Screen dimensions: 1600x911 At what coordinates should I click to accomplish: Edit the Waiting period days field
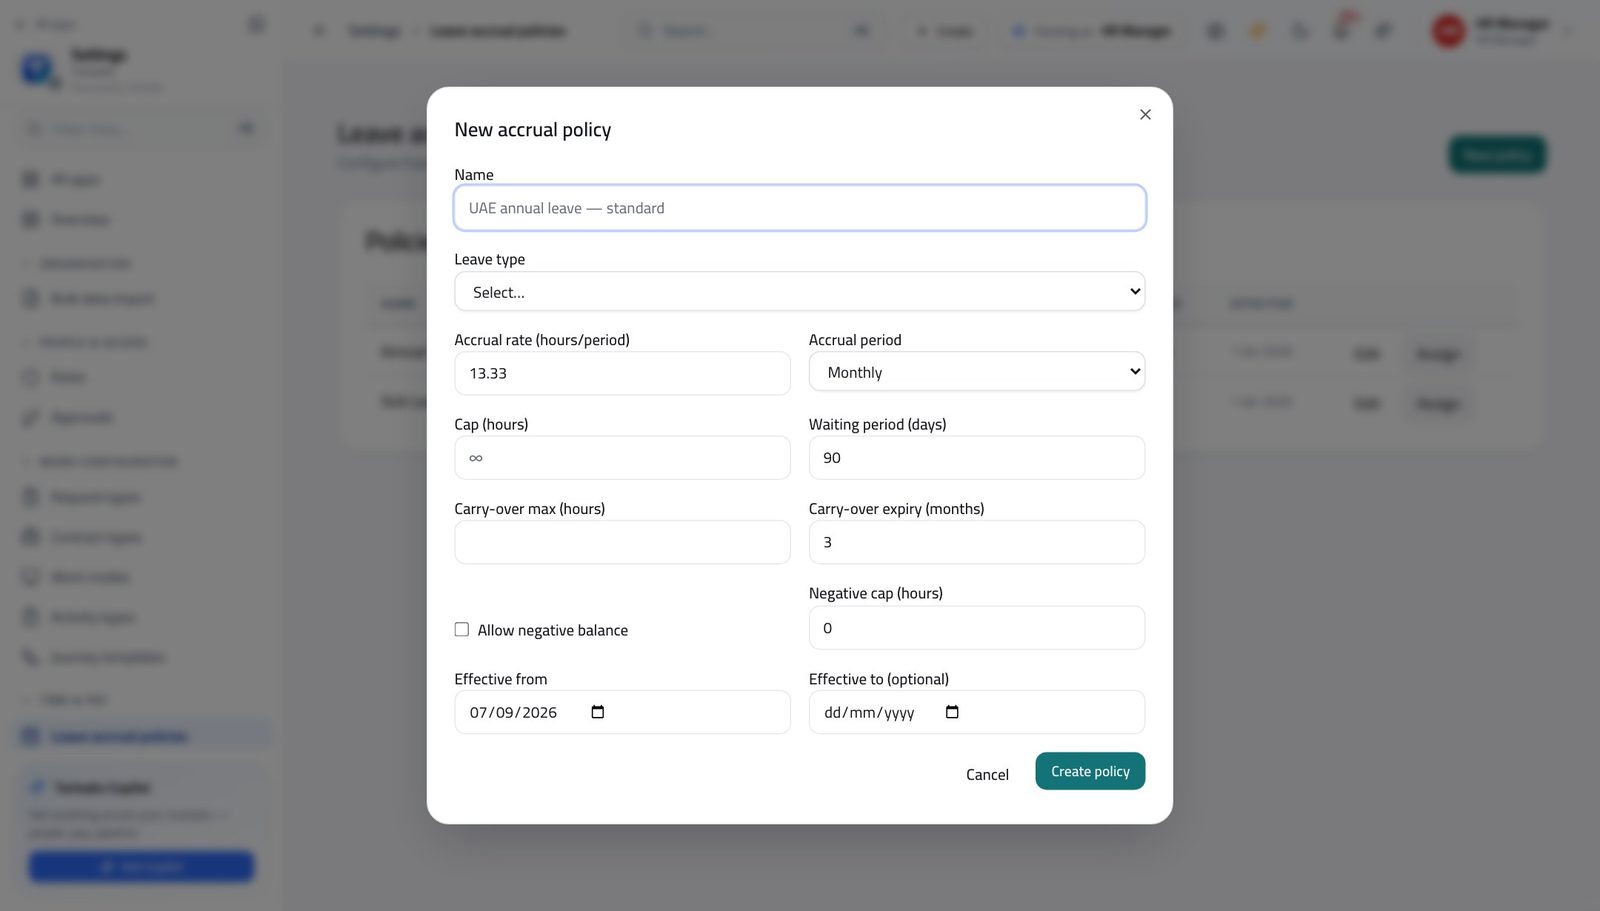pyautogui.click(x=977, y=458)
